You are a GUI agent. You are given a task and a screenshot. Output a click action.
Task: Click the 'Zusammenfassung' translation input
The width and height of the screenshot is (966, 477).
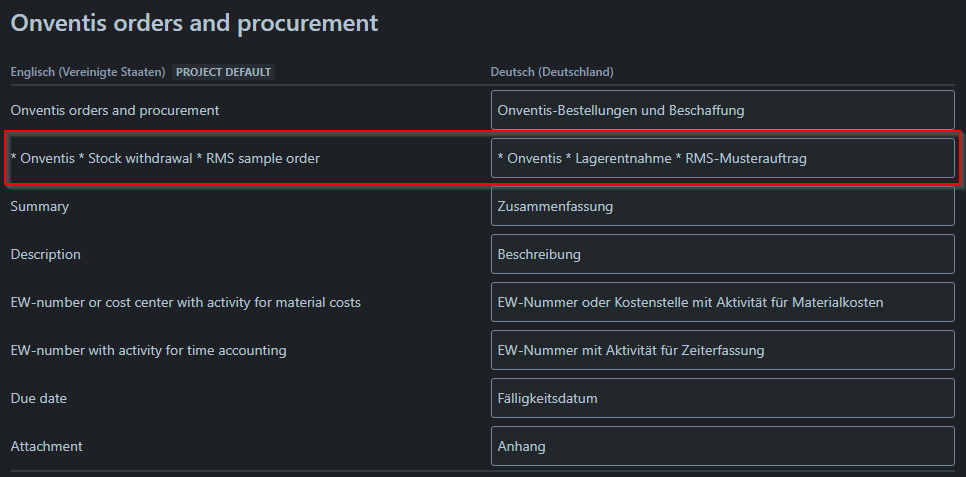pos(722,206)
